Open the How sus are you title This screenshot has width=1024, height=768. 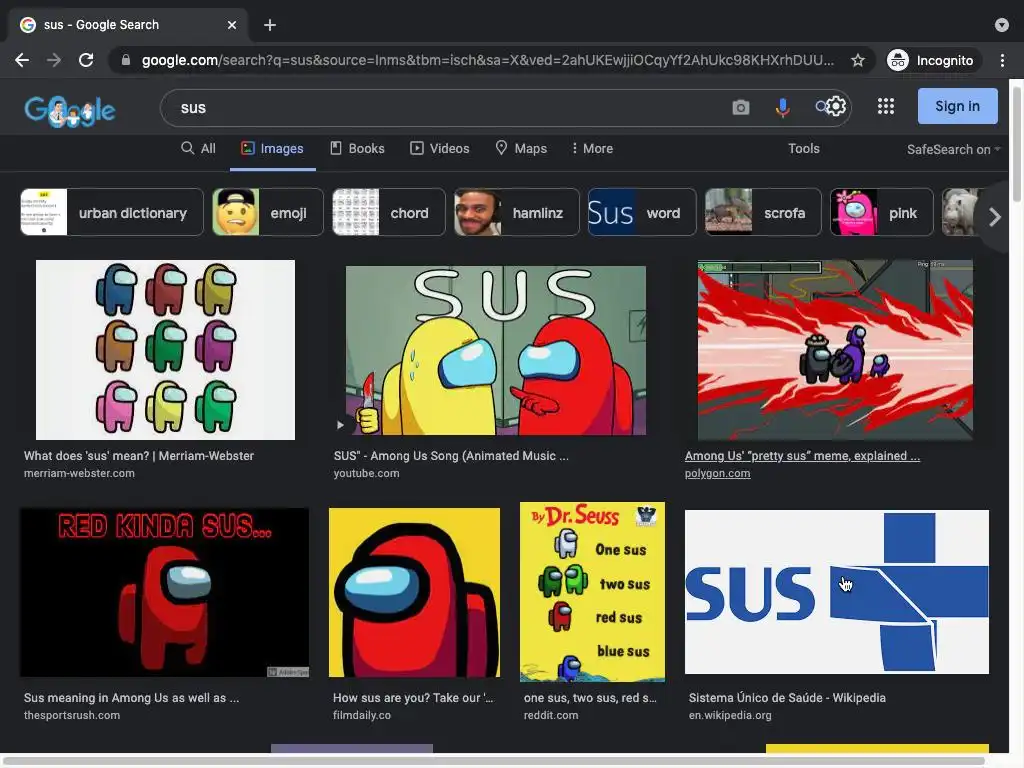tap(413, 697)
